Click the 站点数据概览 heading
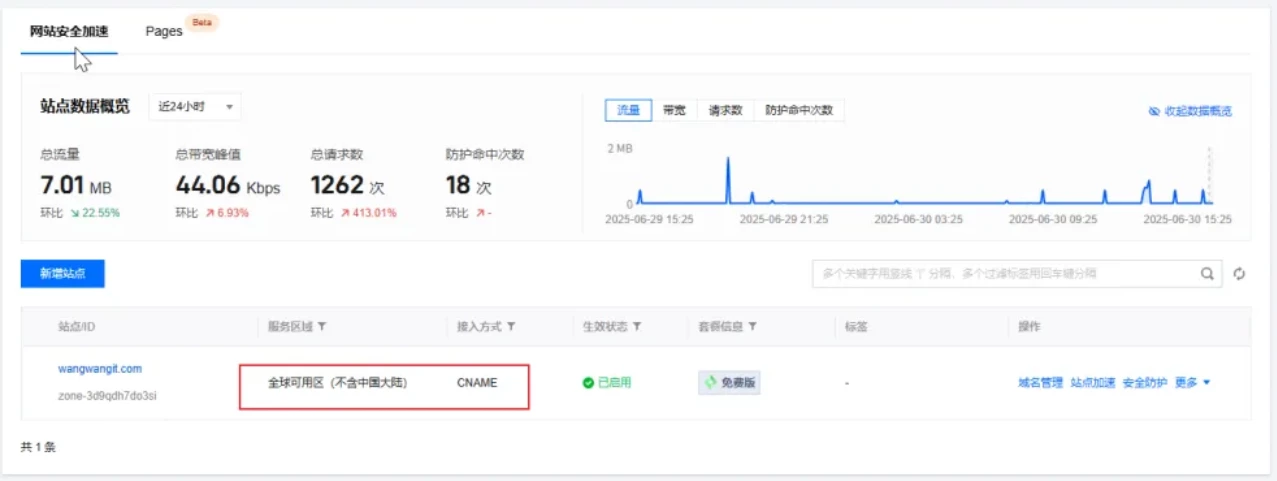Screen dimensions: 1277x481 pyautogui.click(x=85, y=107)
